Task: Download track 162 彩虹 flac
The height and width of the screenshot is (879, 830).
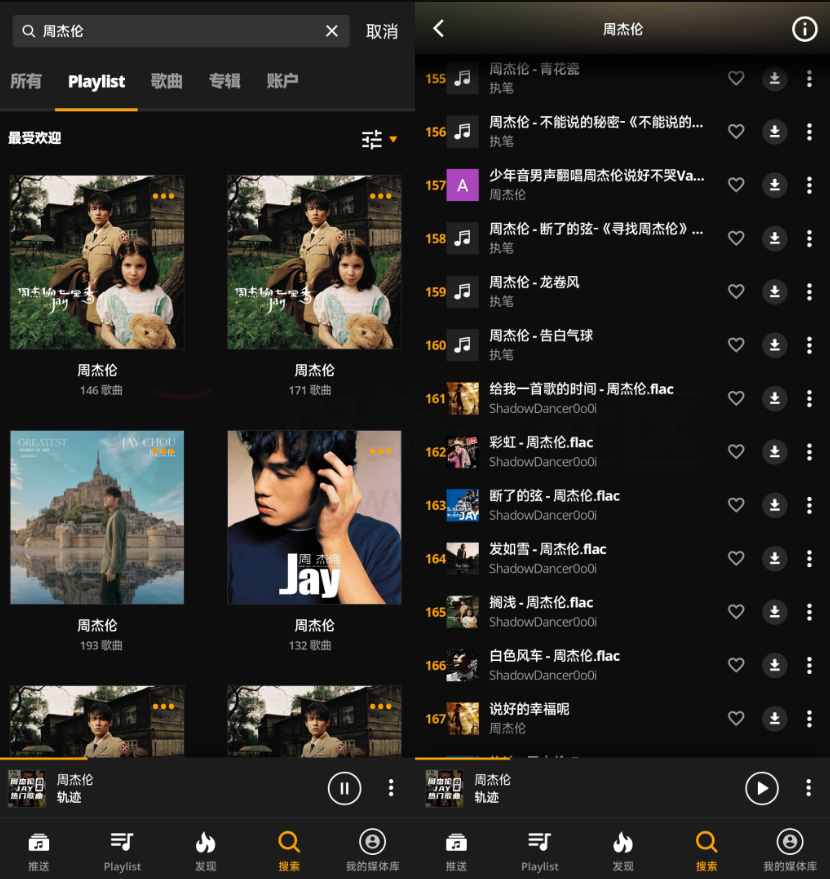Action: [x=775, y=451]
